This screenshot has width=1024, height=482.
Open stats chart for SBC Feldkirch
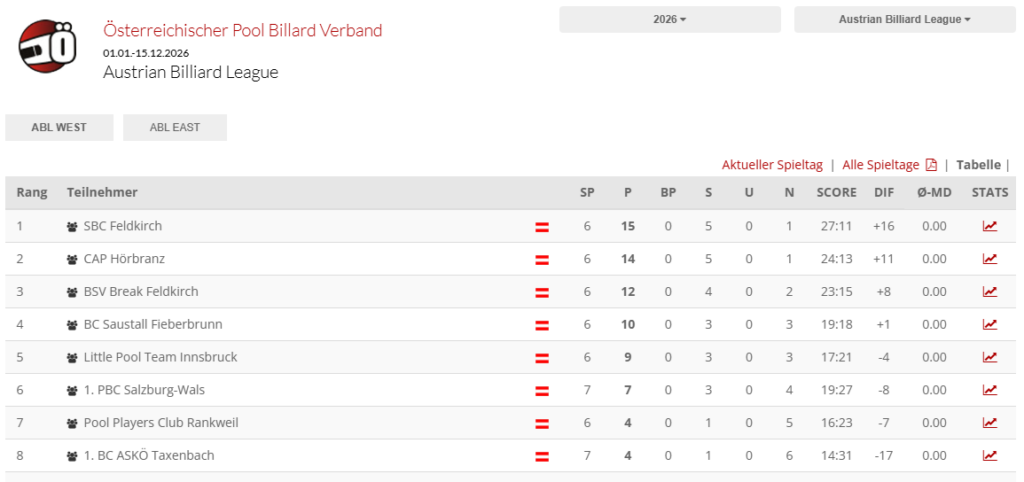[990, 226]
